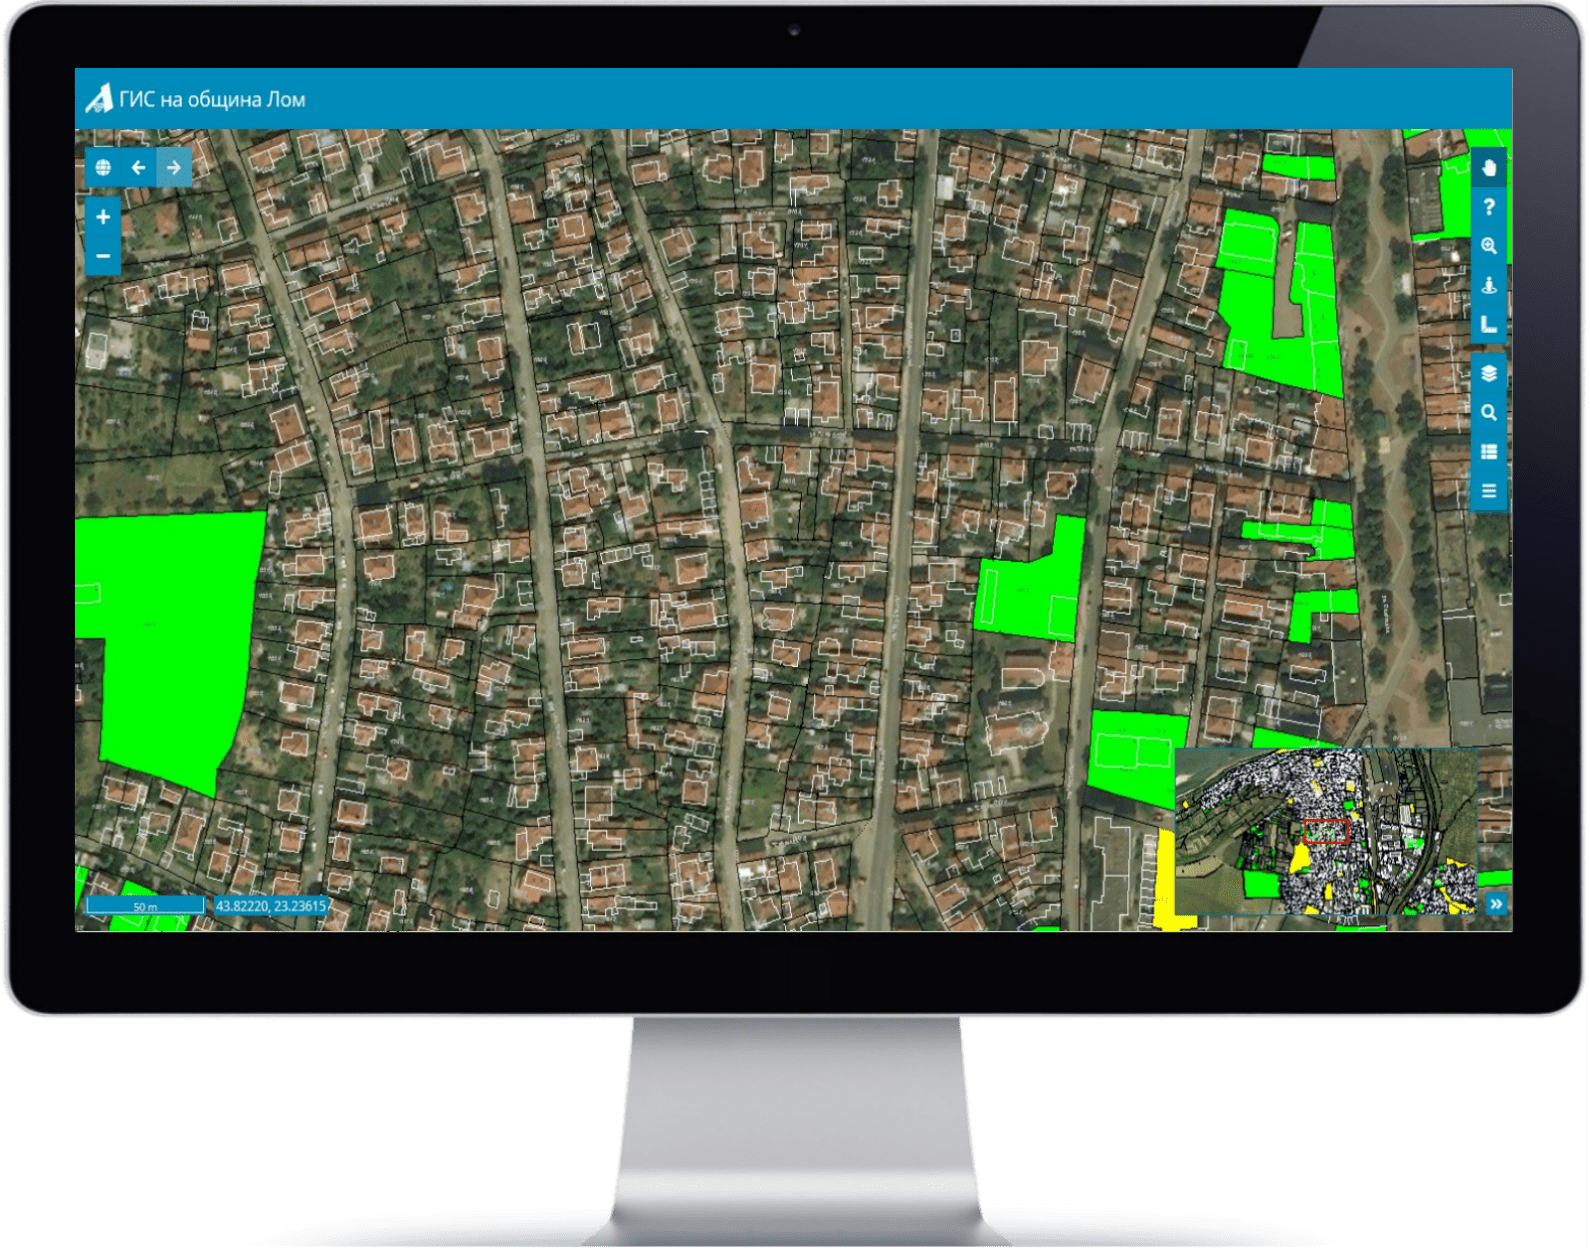Go to next map view arrow
The image size is (1590, 1250).
tap(174, 168)
